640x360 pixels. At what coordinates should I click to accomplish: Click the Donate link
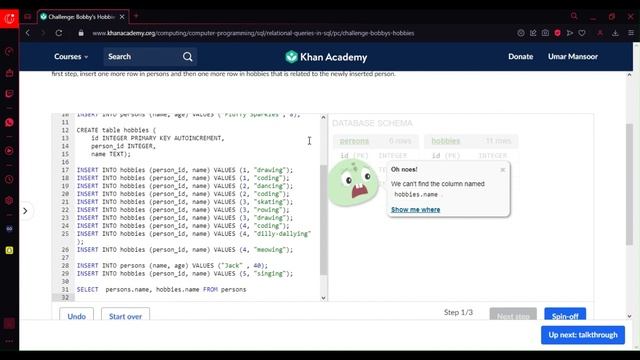click(520, 57)
